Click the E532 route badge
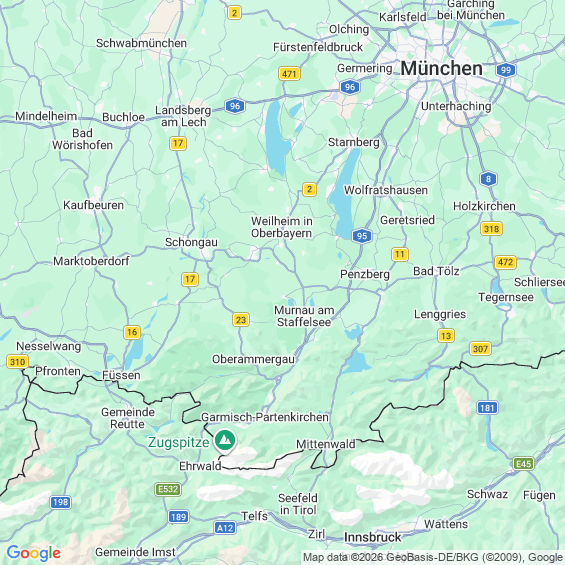The width and height of the screenshot is (565, 565). click(x=168, y=489)
